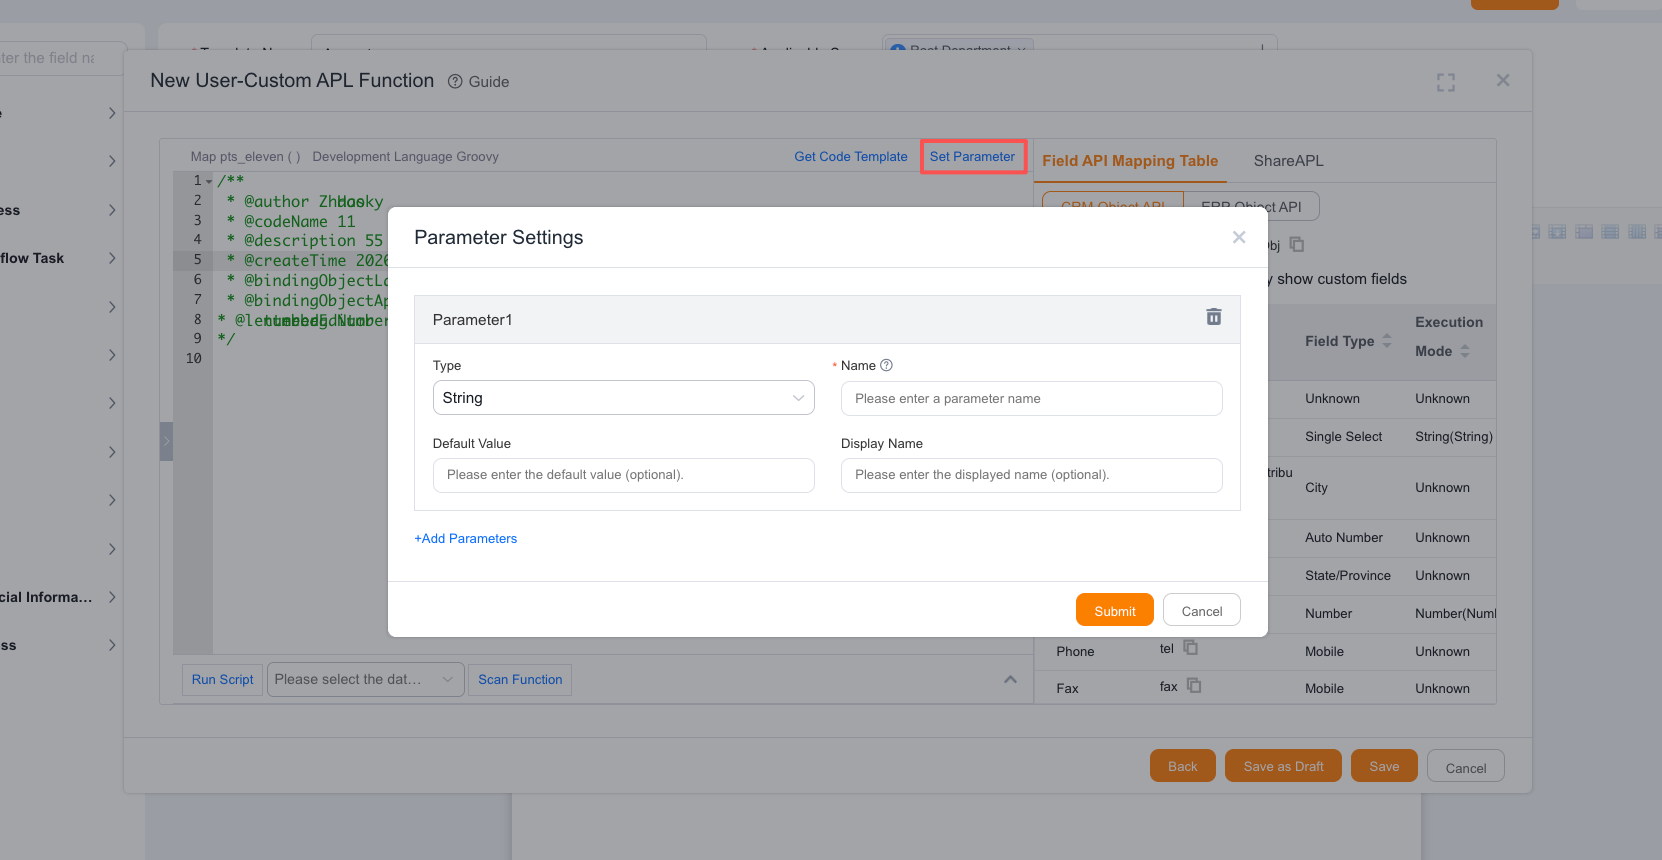This screenshot has width=1662, height=860.
Task: Click the +Add Parameters link
Action: click(x=466, y=538)
